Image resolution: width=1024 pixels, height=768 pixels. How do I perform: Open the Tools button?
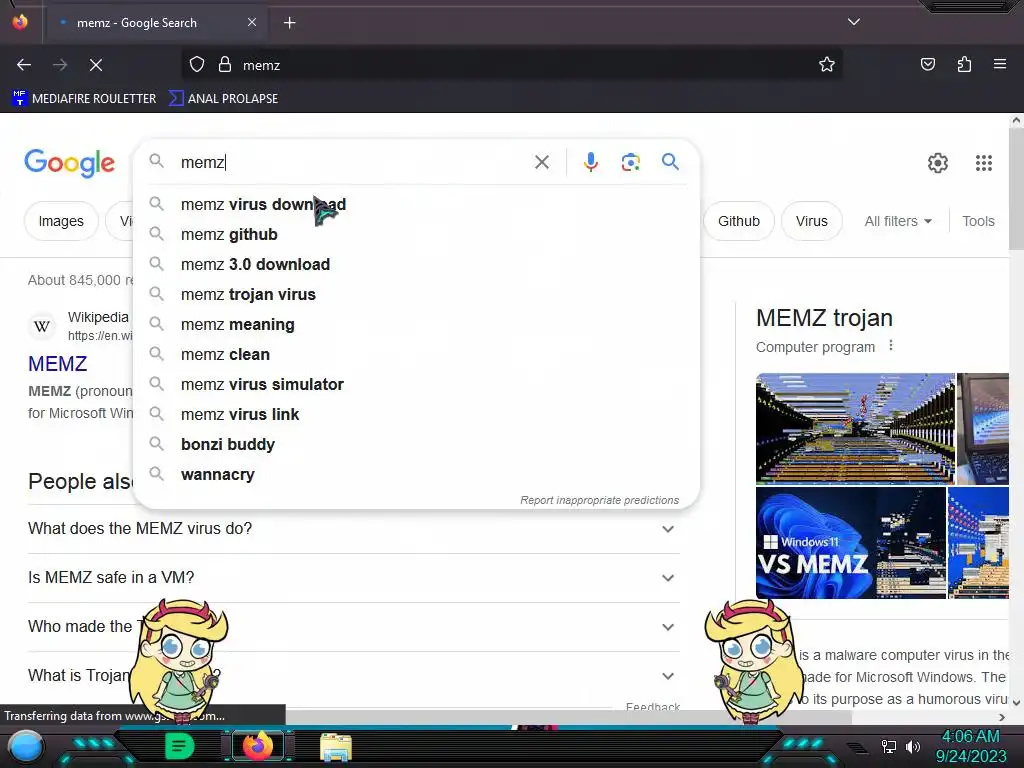978,221
